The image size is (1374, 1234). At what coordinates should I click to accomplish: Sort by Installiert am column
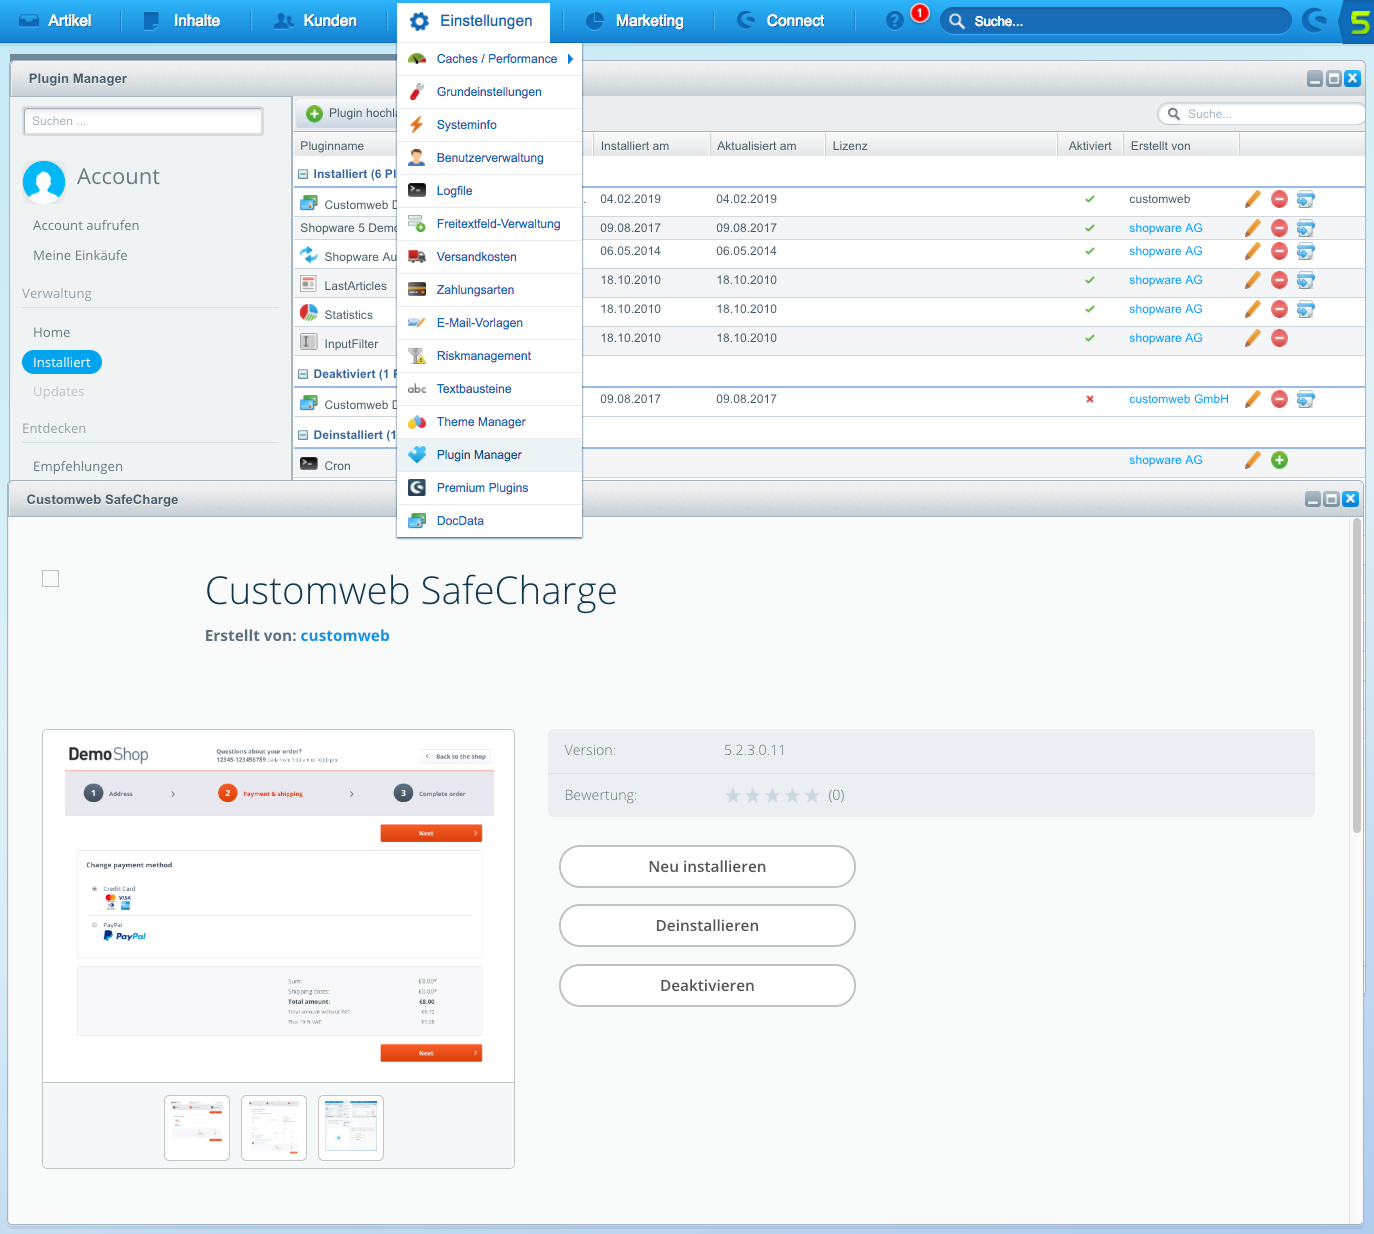coord(651,146)
